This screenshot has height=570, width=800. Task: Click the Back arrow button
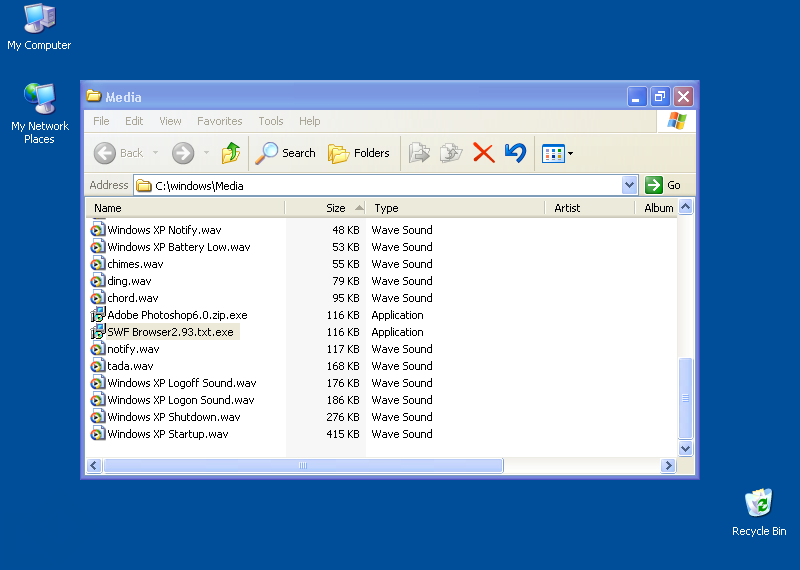[105, 153]
